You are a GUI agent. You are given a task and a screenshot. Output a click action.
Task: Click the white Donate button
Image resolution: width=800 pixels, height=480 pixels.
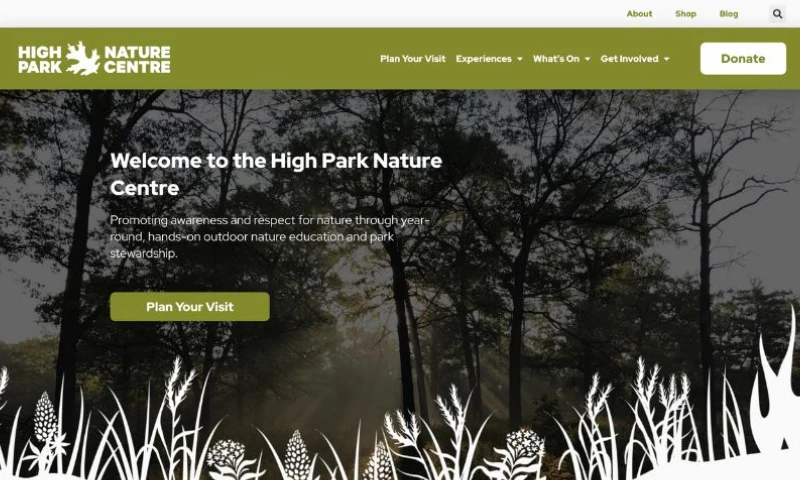tap(743, 59)
